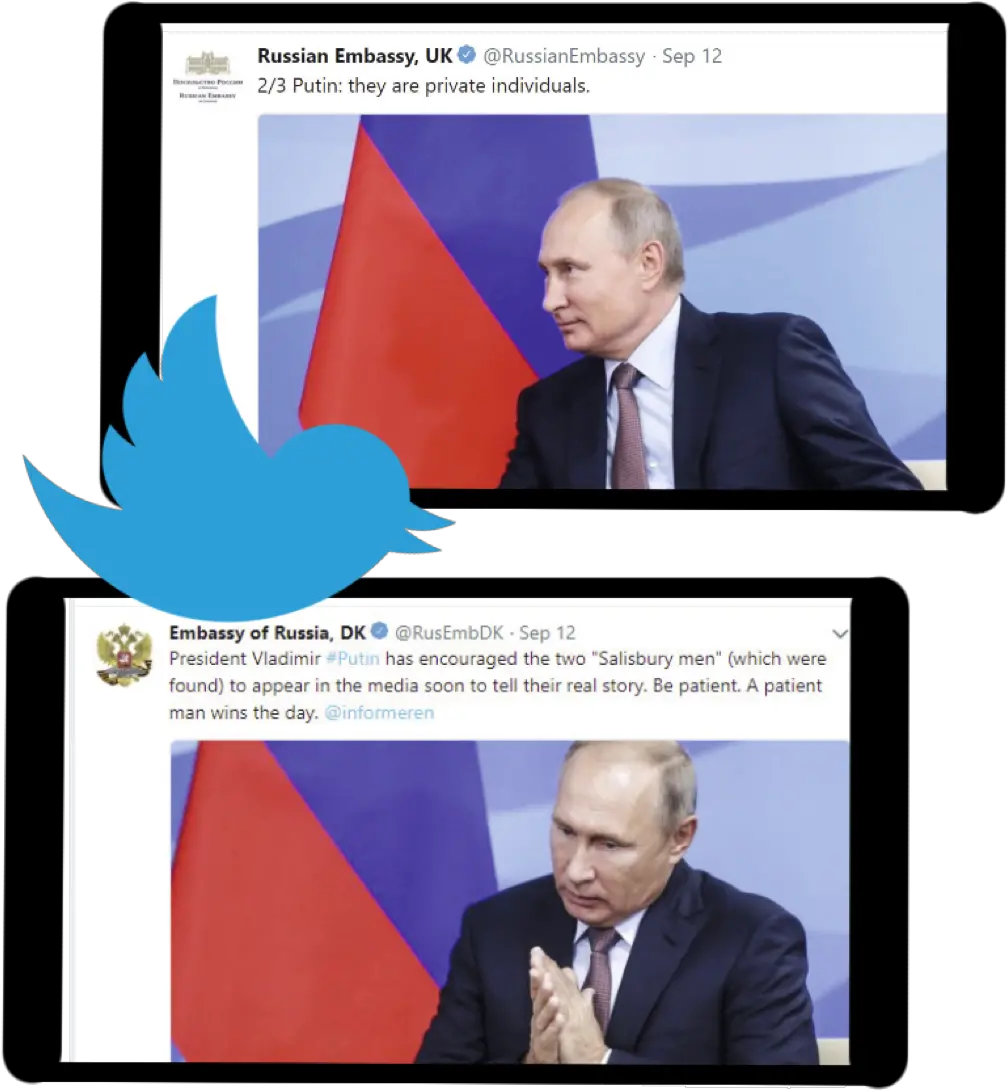Open the photo attached to the DK embassy tweet
This screenshot has height=1091, width=1008.
click(510, 902)
